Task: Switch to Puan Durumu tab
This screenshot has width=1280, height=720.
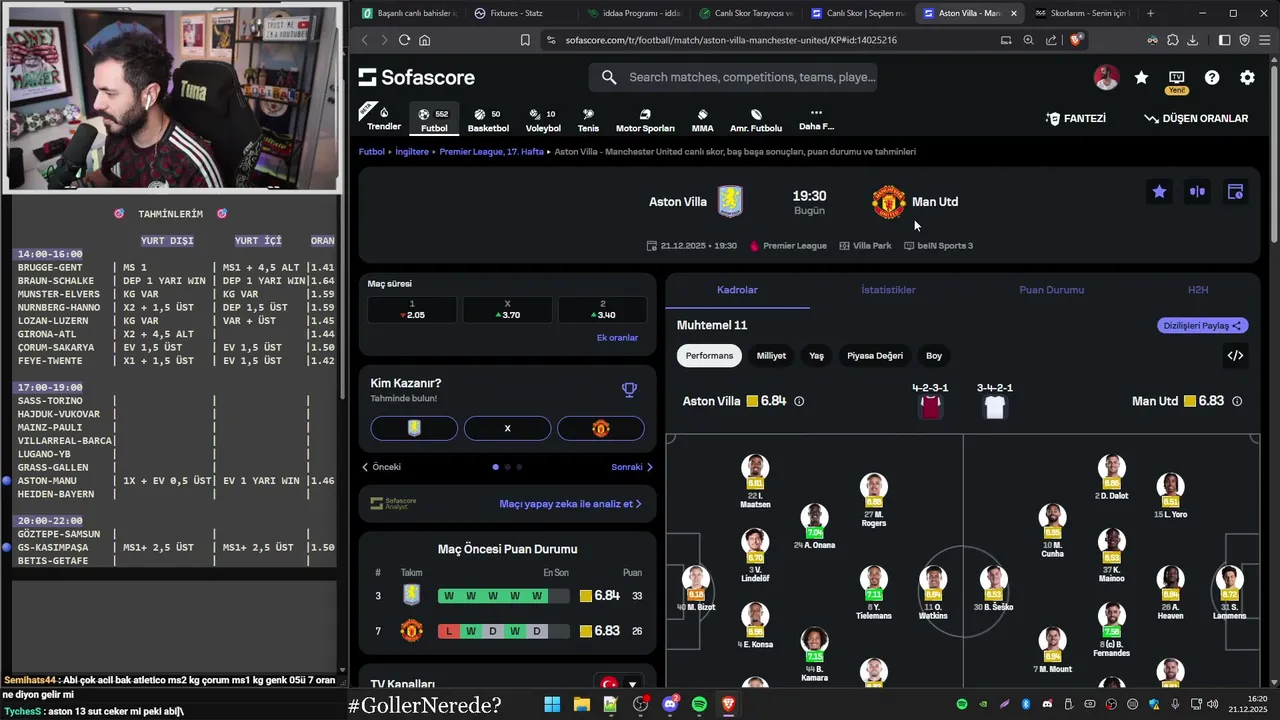Action: click(1051, 290)
